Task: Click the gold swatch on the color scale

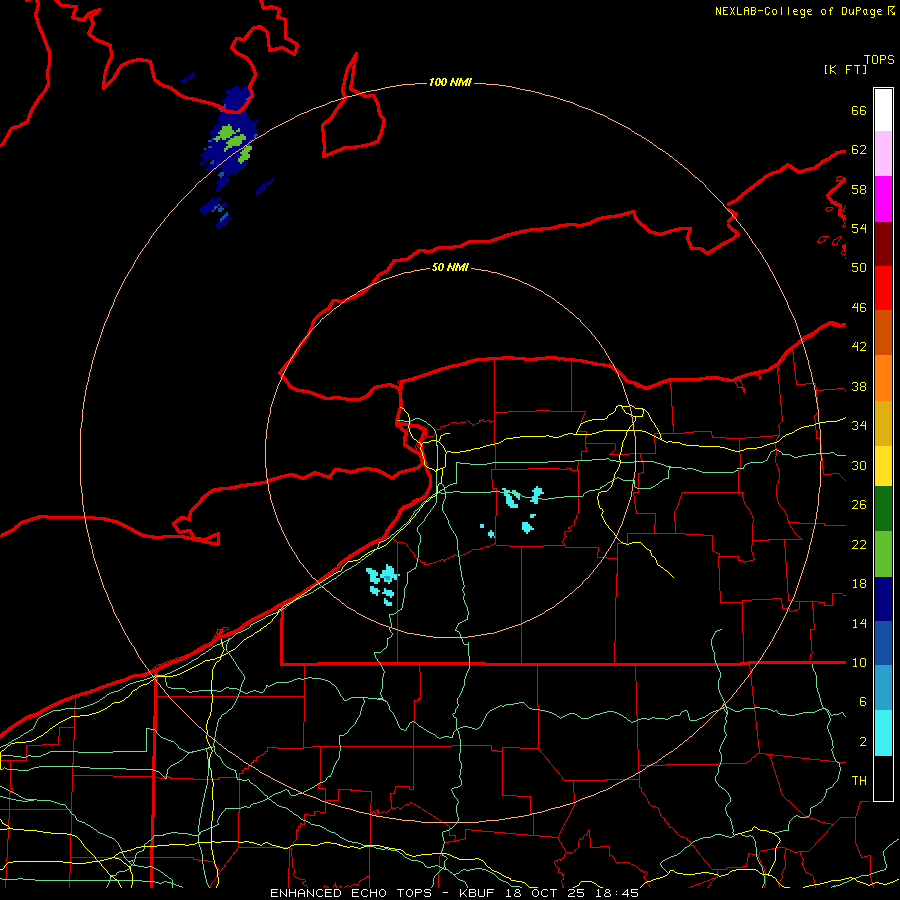Action: pos(883,423)
